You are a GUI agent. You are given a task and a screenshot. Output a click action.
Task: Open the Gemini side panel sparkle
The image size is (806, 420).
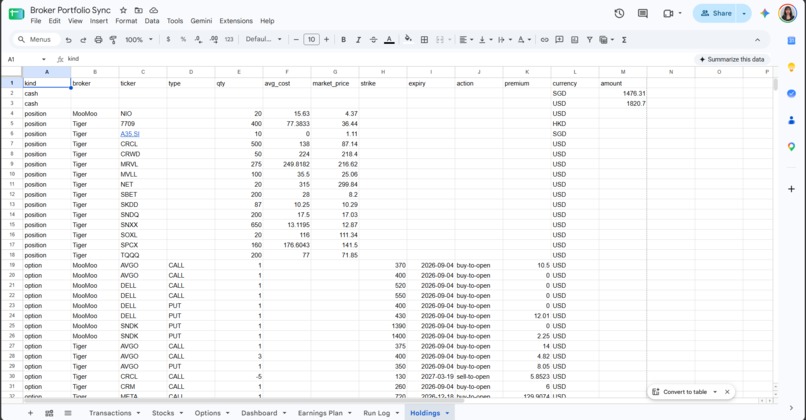(765, 13)
